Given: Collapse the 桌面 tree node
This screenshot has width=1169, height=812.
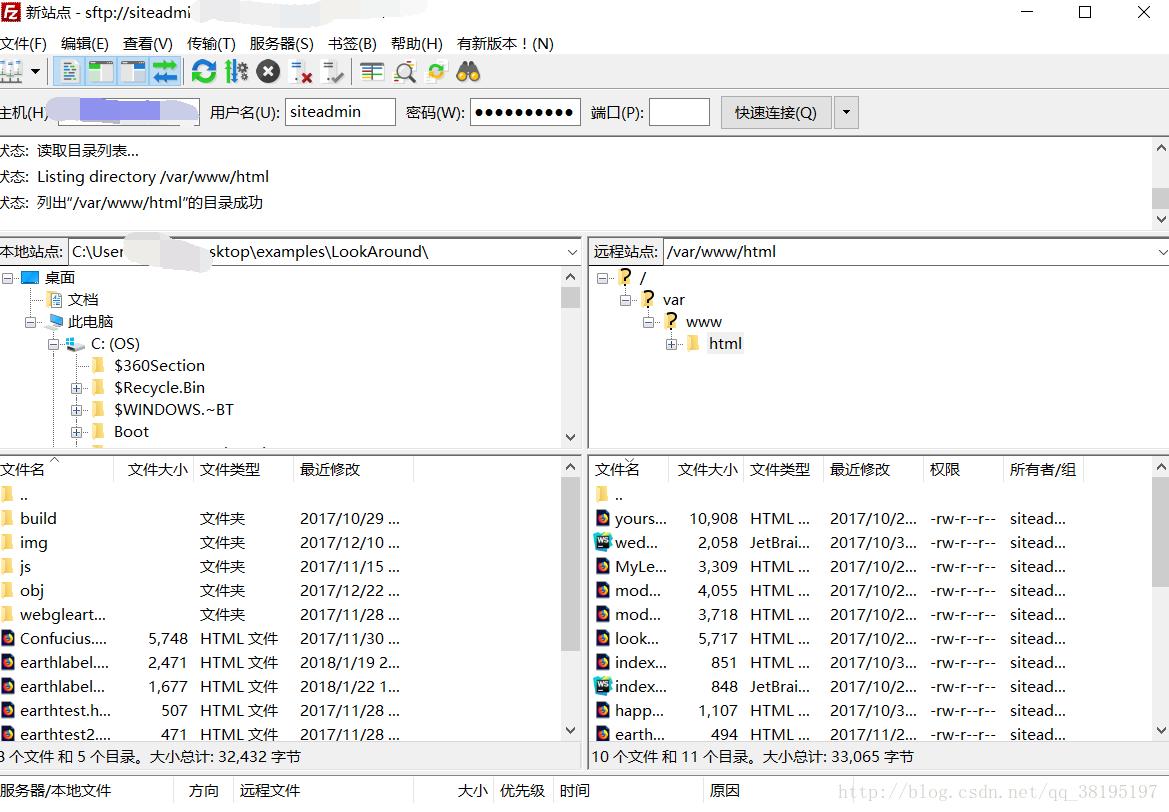Looking at the screenshot, I should [x=7, y=278].
